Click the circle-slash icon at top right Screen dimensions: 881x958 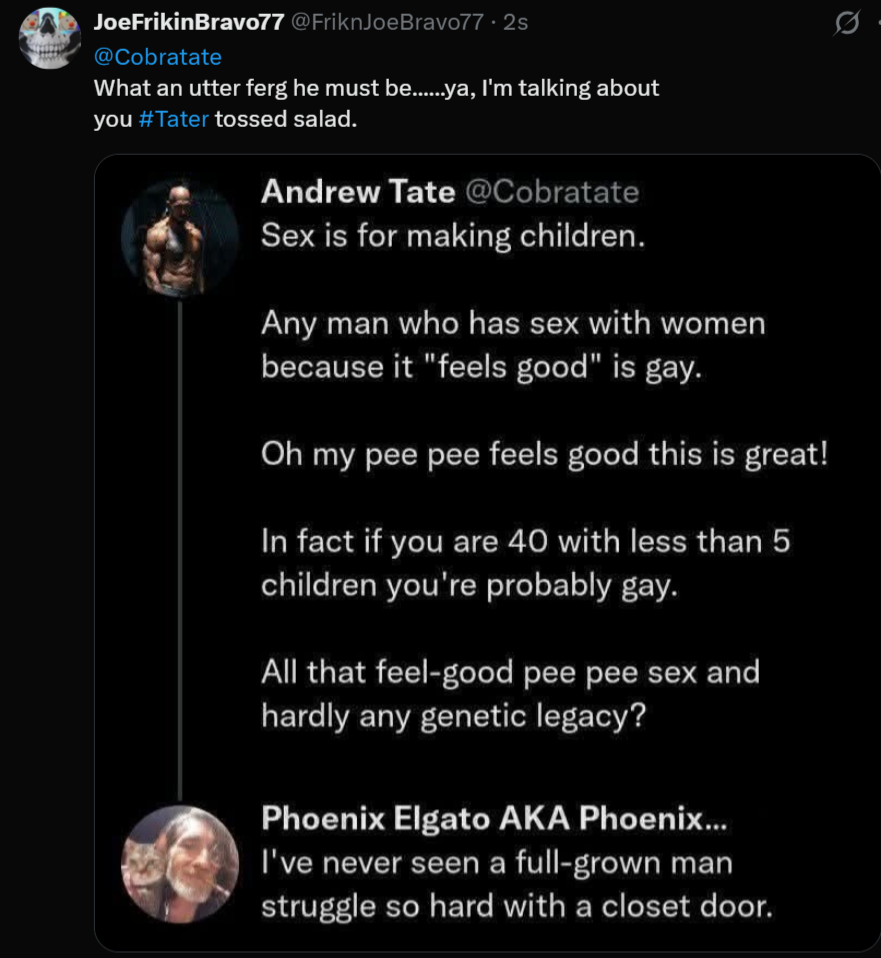846,26
